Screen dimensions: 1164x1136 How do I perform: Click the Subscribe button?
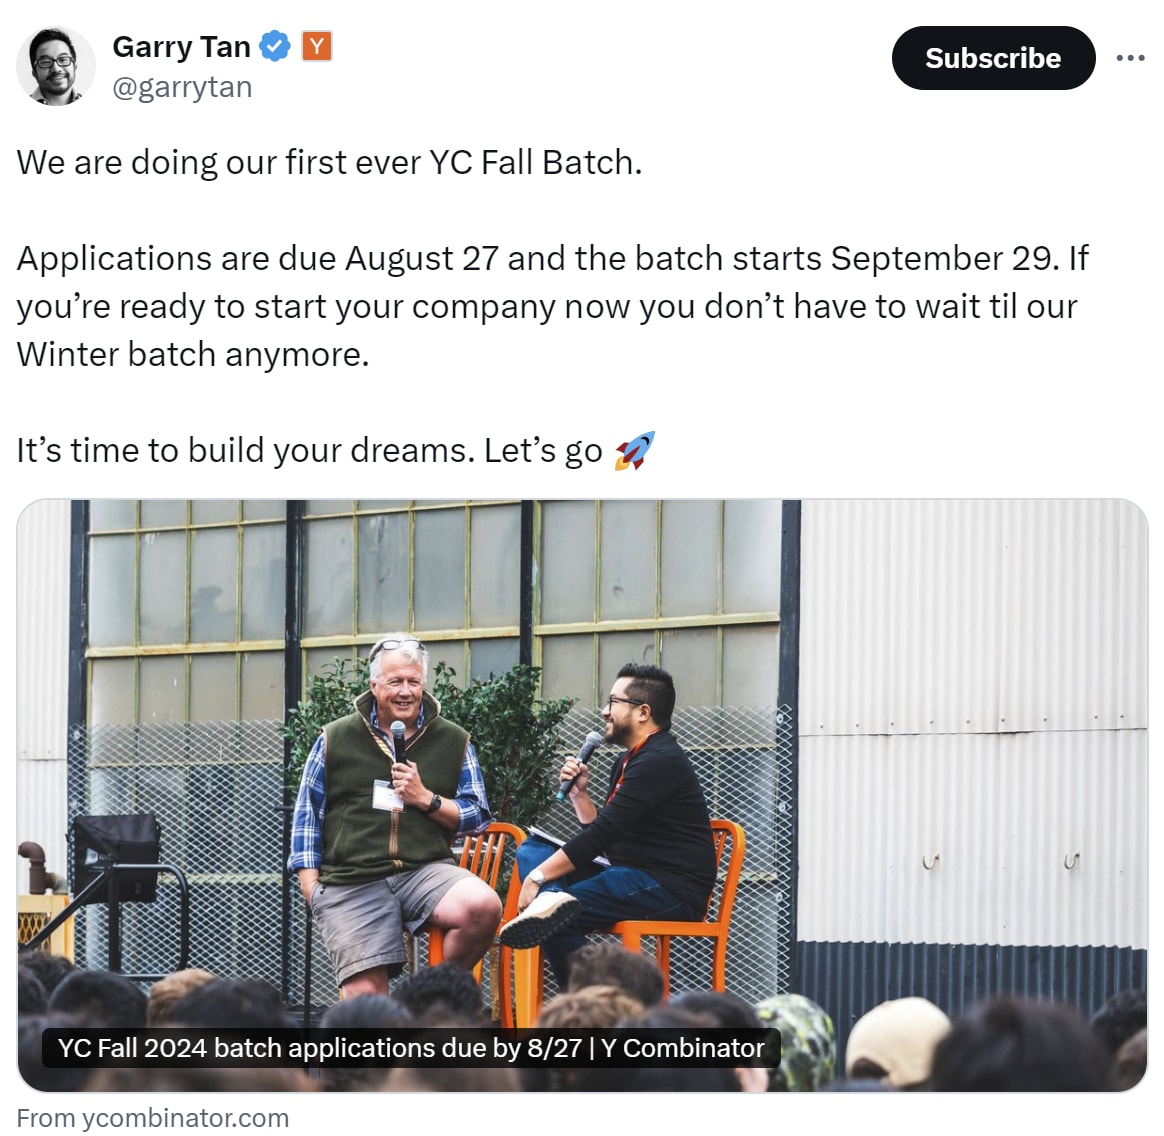993,58
